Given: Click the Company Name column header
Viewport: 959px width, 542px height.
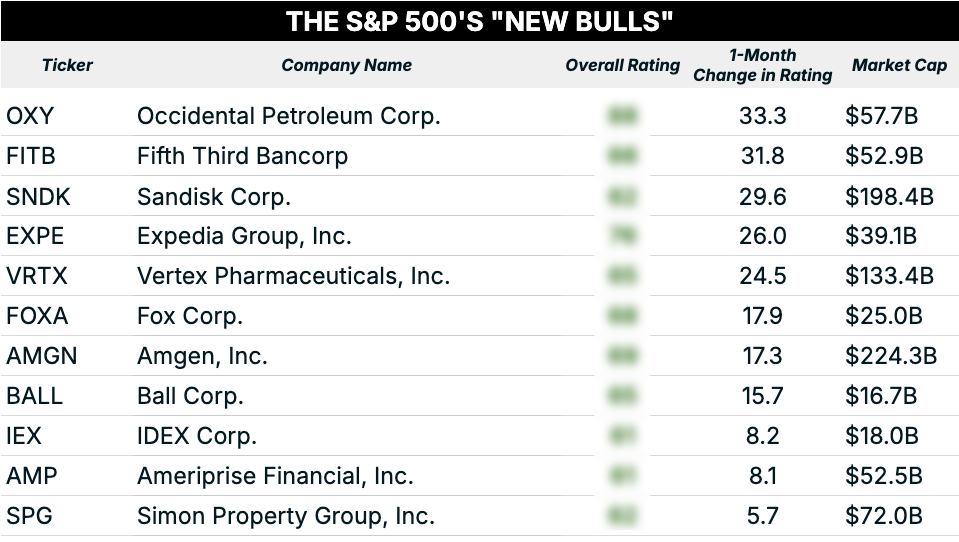Looking at the screenshot, I should [347, 65].
